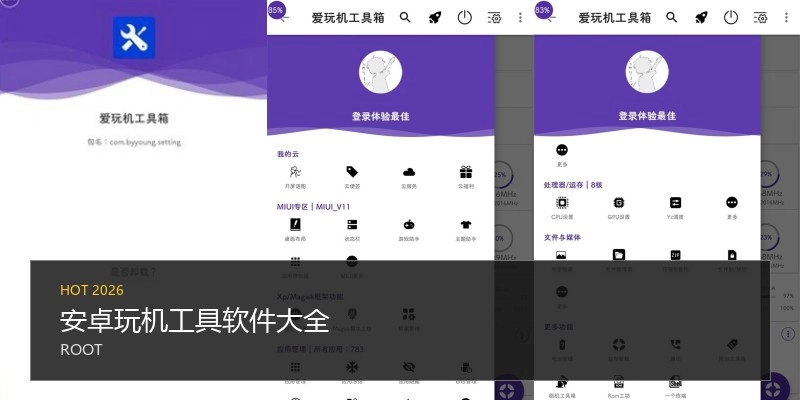Open the overflow menu in middle screenshot
800x400 pixels.
(520, 18)
